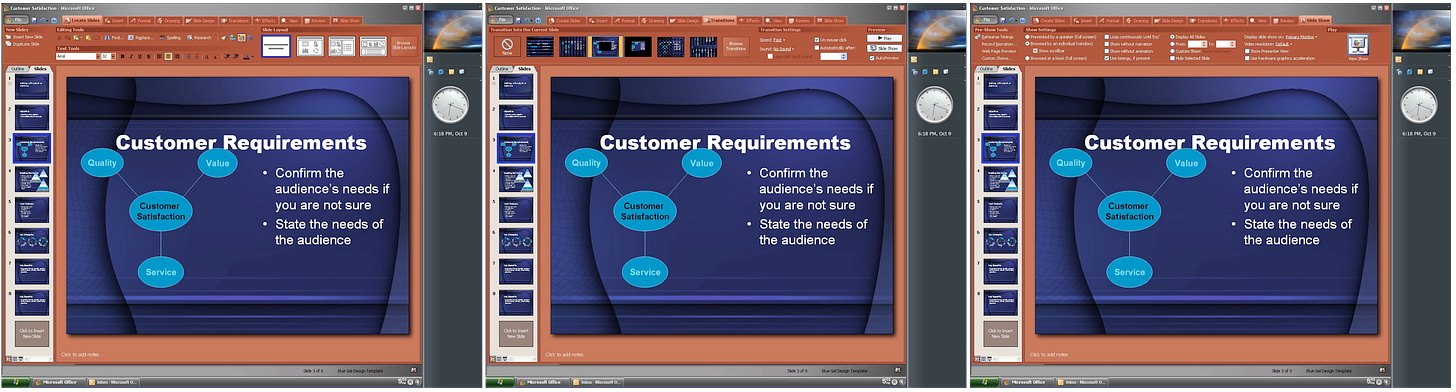1456x392 pixels.
Task: Click the From slide number field
Action: point(1197,44)
